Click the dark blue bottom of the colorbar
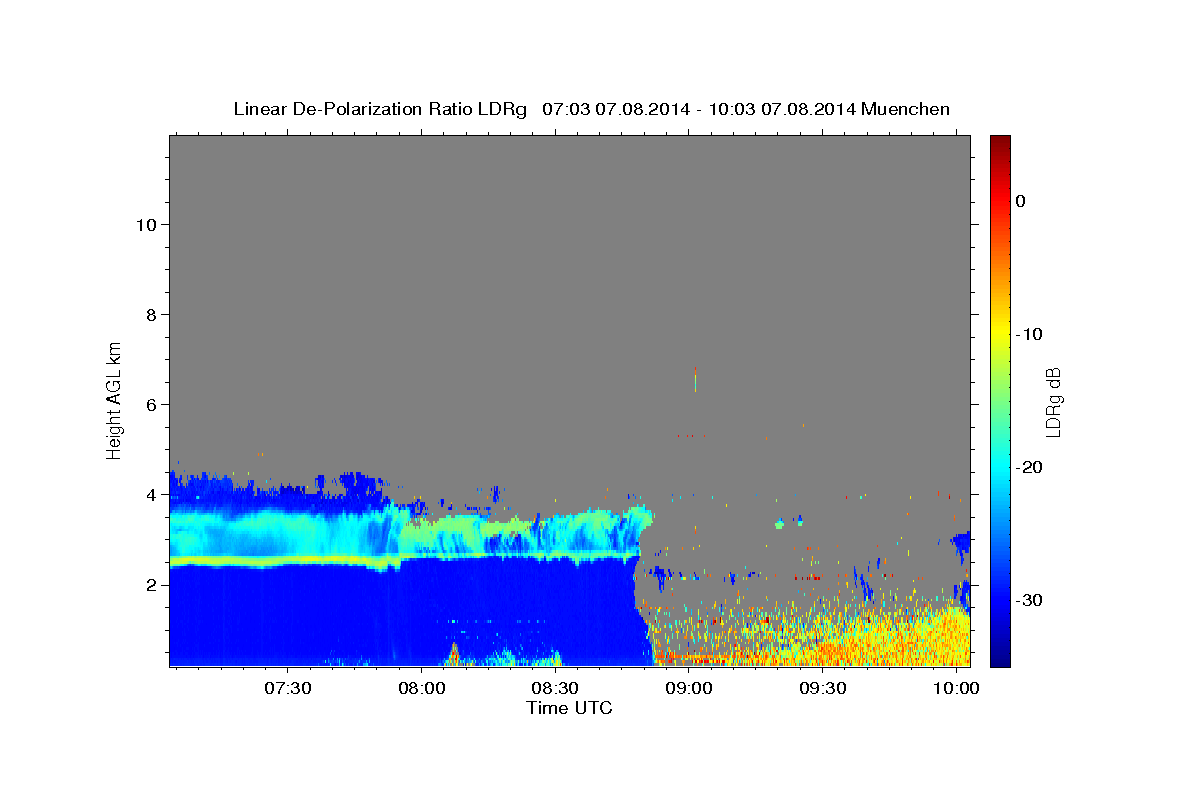The height and width of the screenshot is (800, 1200). click(x=1000, y=655)
